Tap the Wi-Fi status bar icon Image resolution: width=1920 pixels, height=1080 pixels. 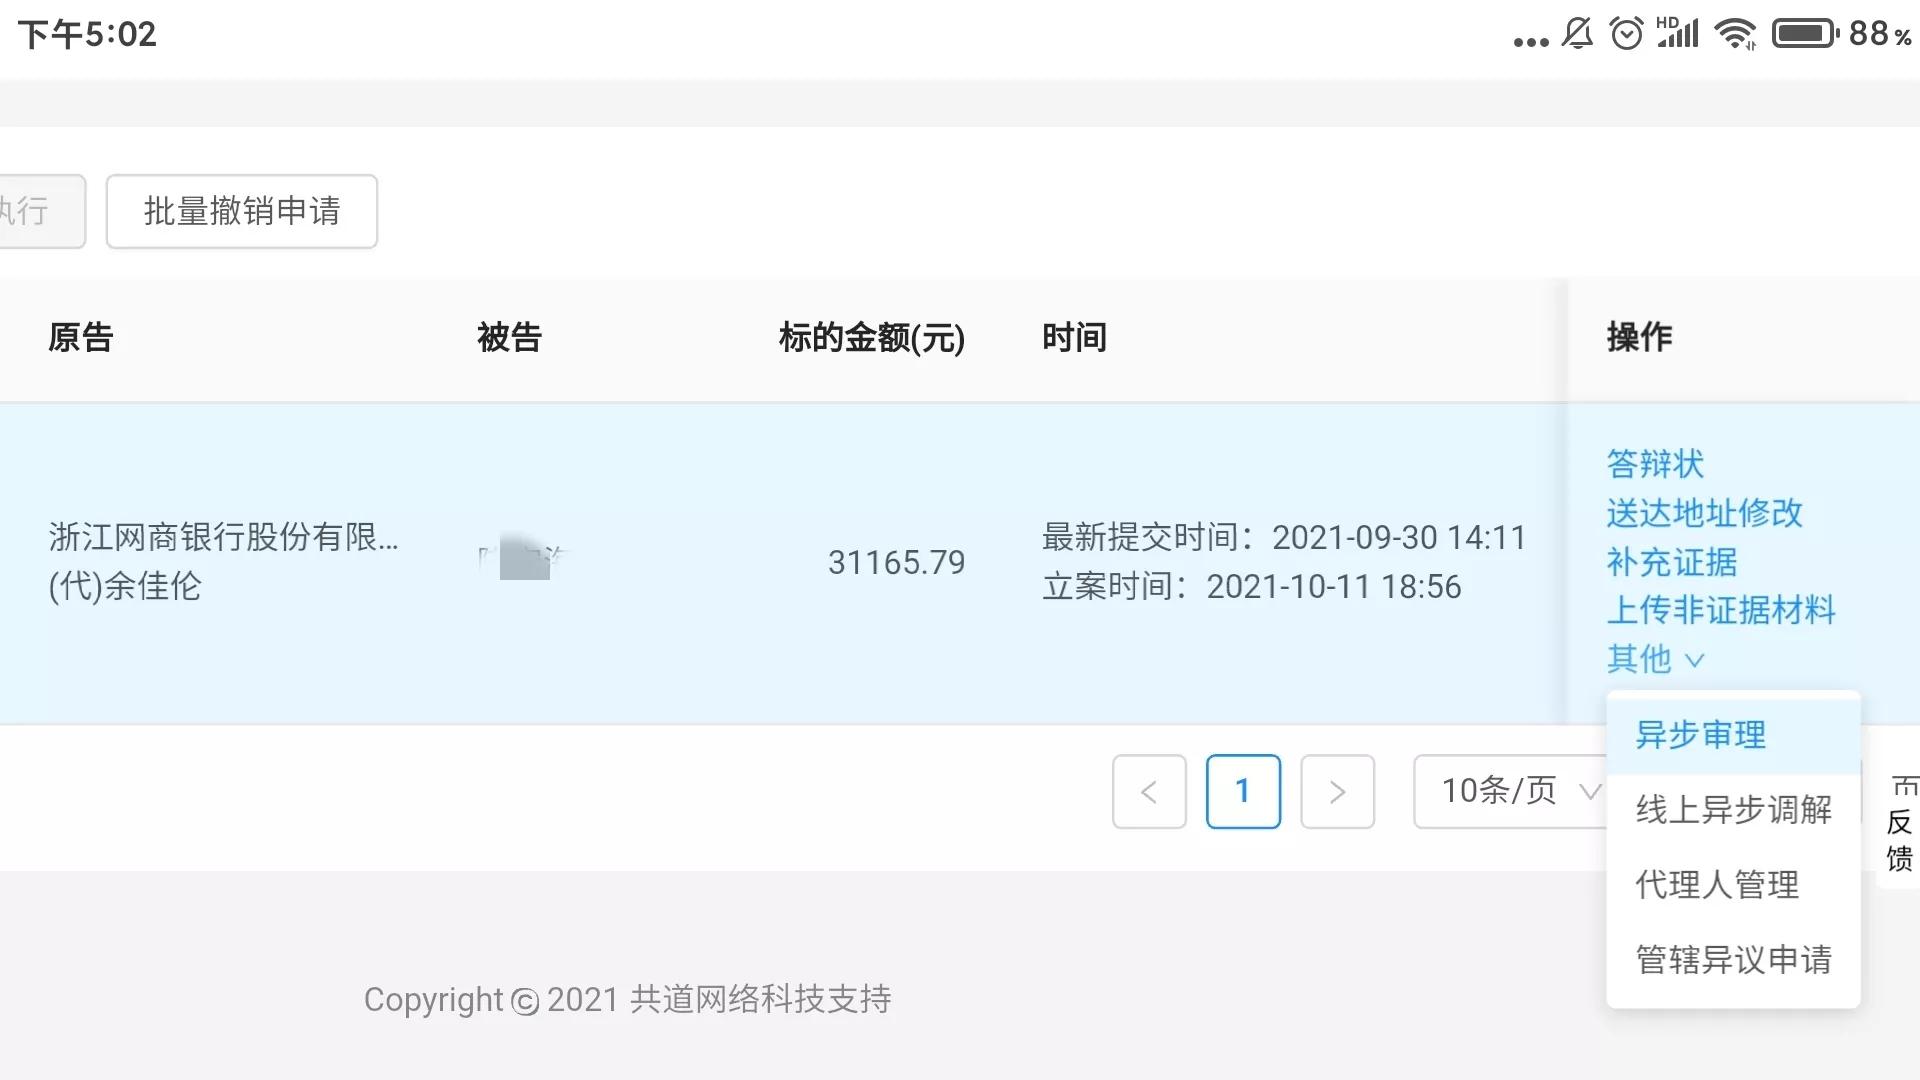click(1736, 33)
